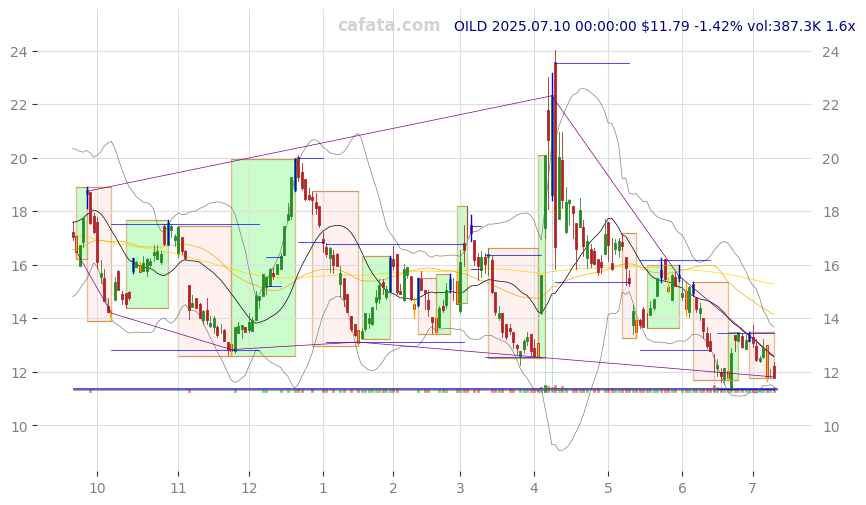Select month 3 on the time axis
Image resolution: width=866 pixels, height=505 pixels.
(460, 488)
